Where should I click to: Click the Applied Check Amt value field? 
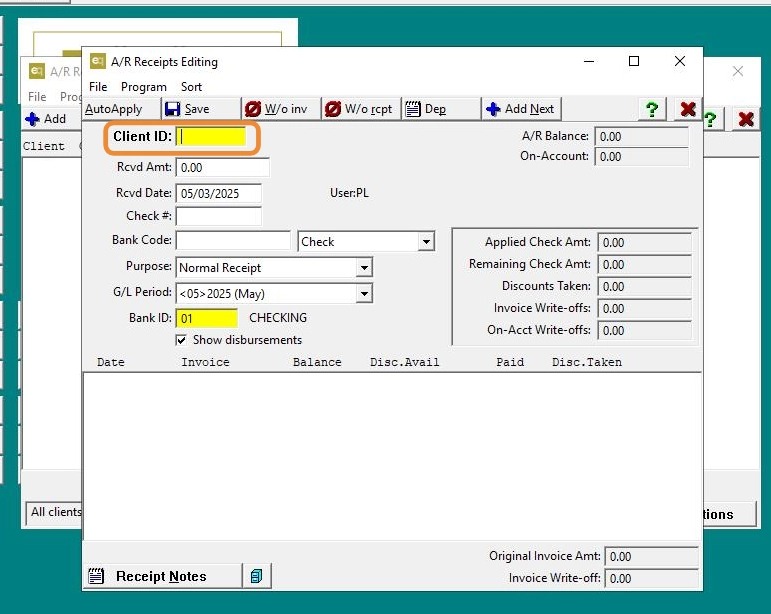645,242
